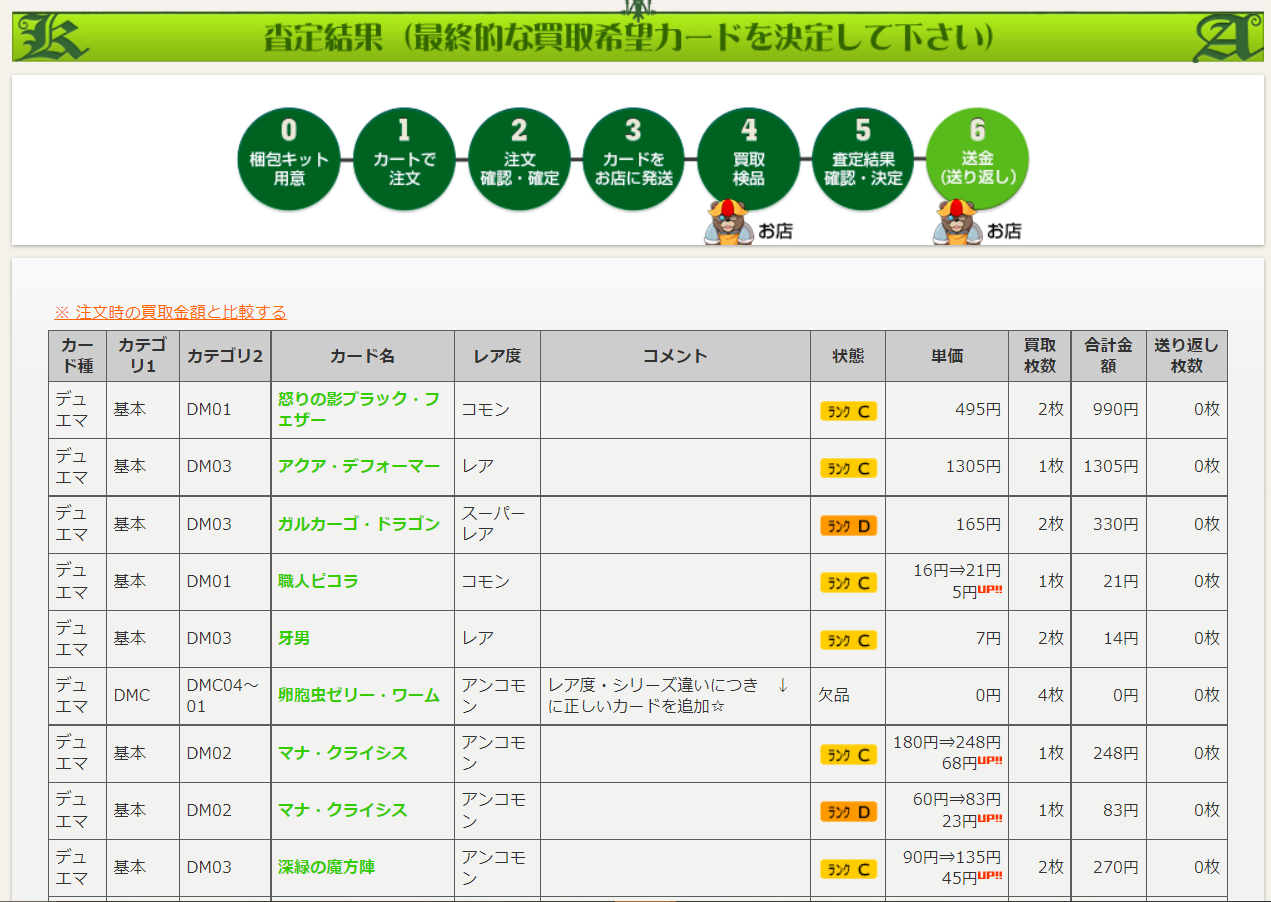Click the ornate K logo in banner

pyautogui.click(x=50, y=38)
